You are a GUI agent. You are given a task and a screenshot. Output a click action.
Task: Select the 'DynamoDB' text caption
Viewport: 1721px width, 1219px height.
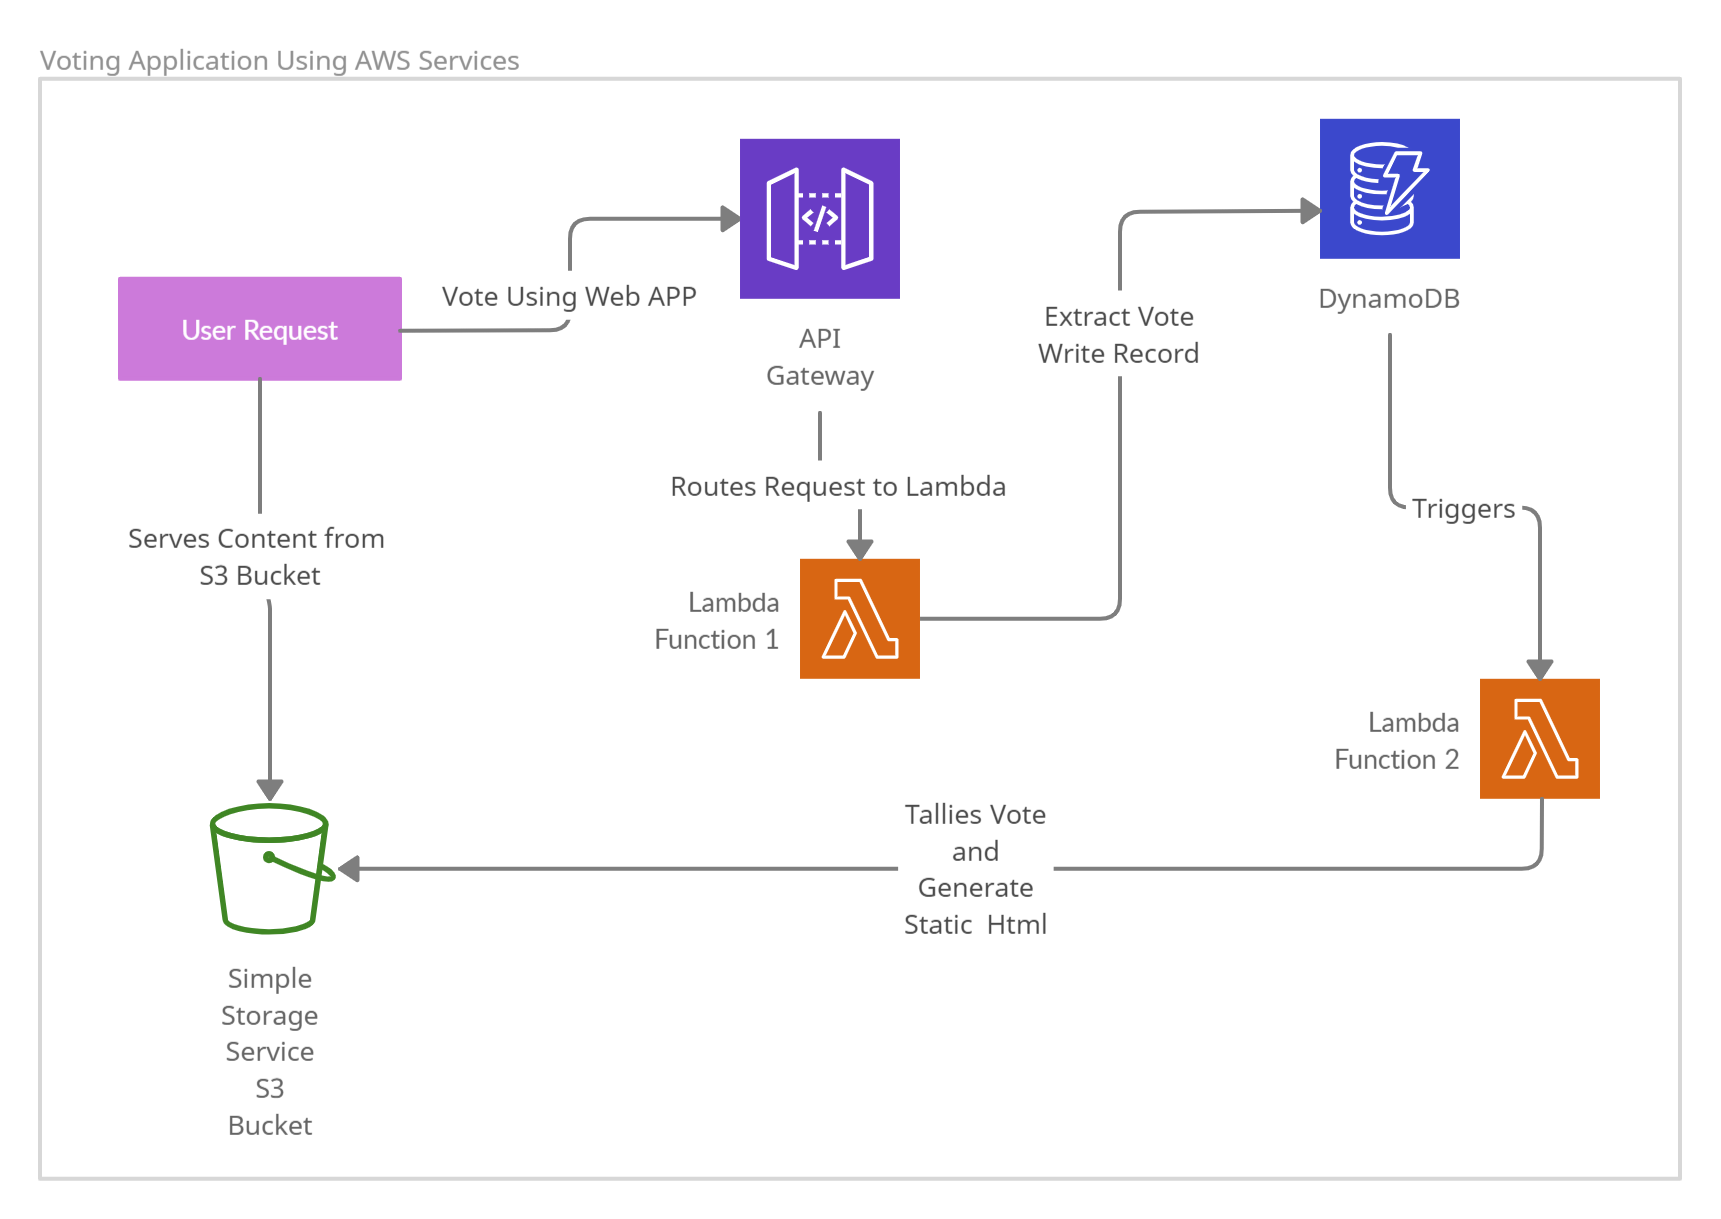[x=1389, y=299]
